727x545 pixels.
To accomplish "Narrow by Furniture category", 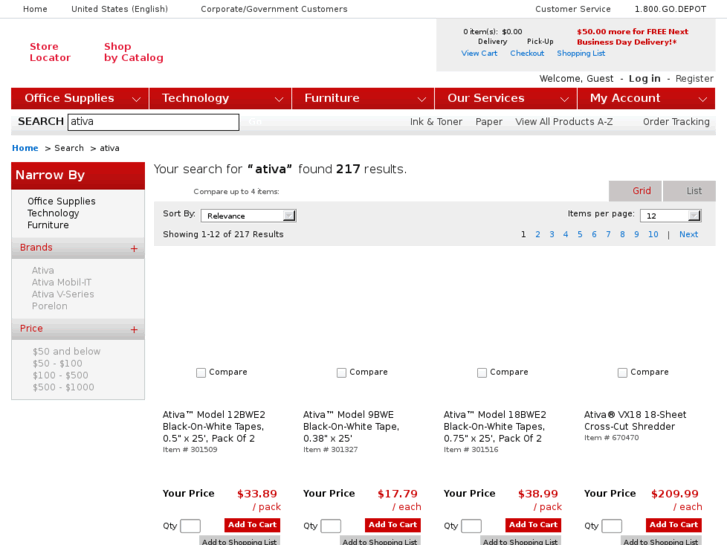I will (48, 225).
